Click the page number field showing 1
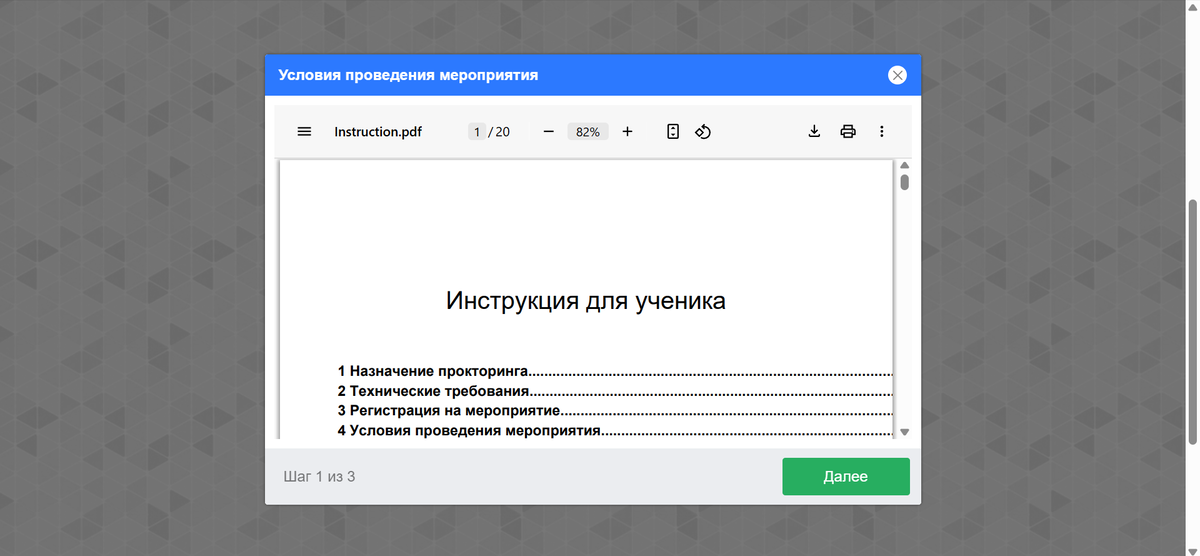 pos(477,131)
